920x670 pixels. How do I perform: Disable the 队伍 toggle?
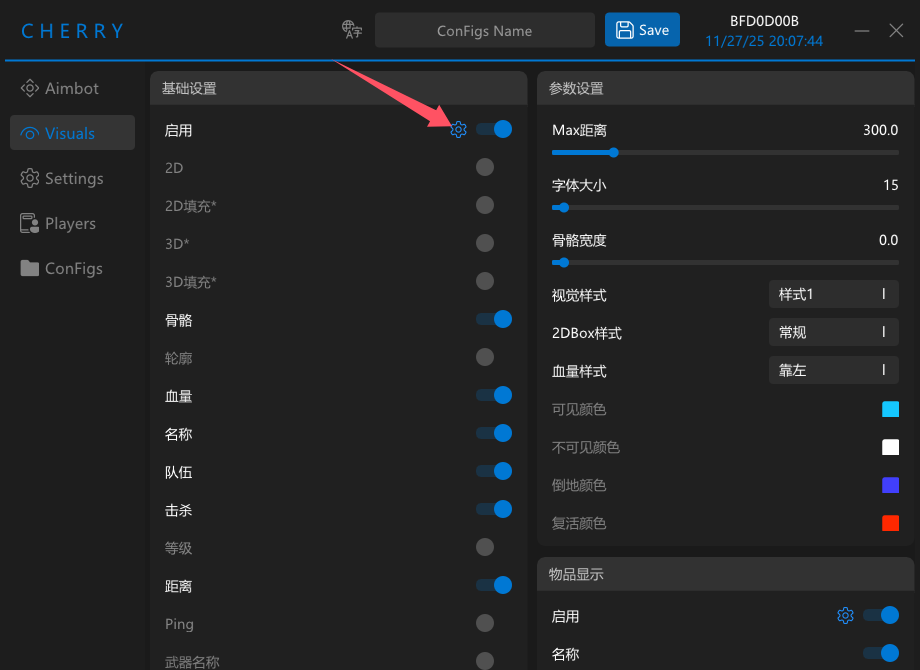(x=494, y=471)
